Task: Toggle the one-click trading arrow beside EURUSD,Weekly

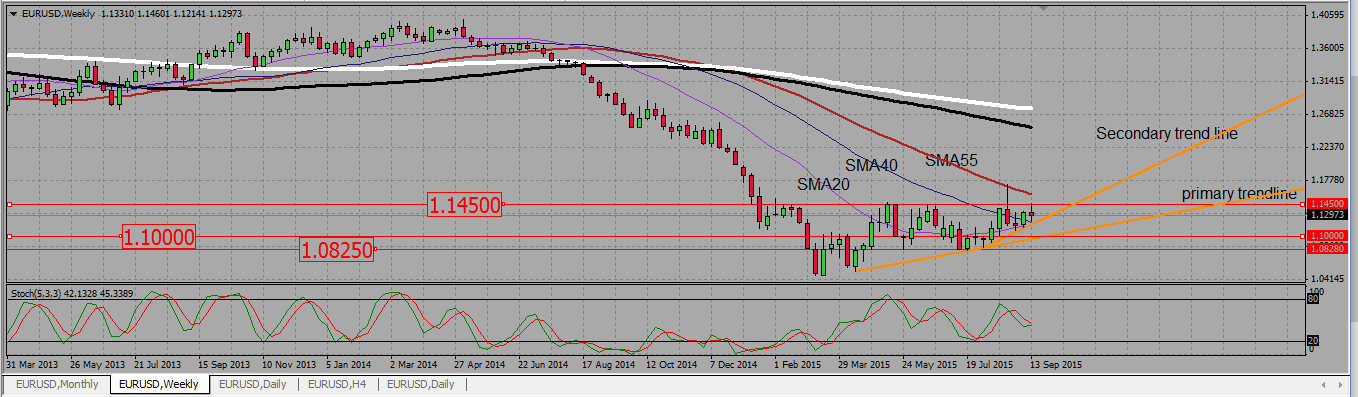Action: point(13,13)
